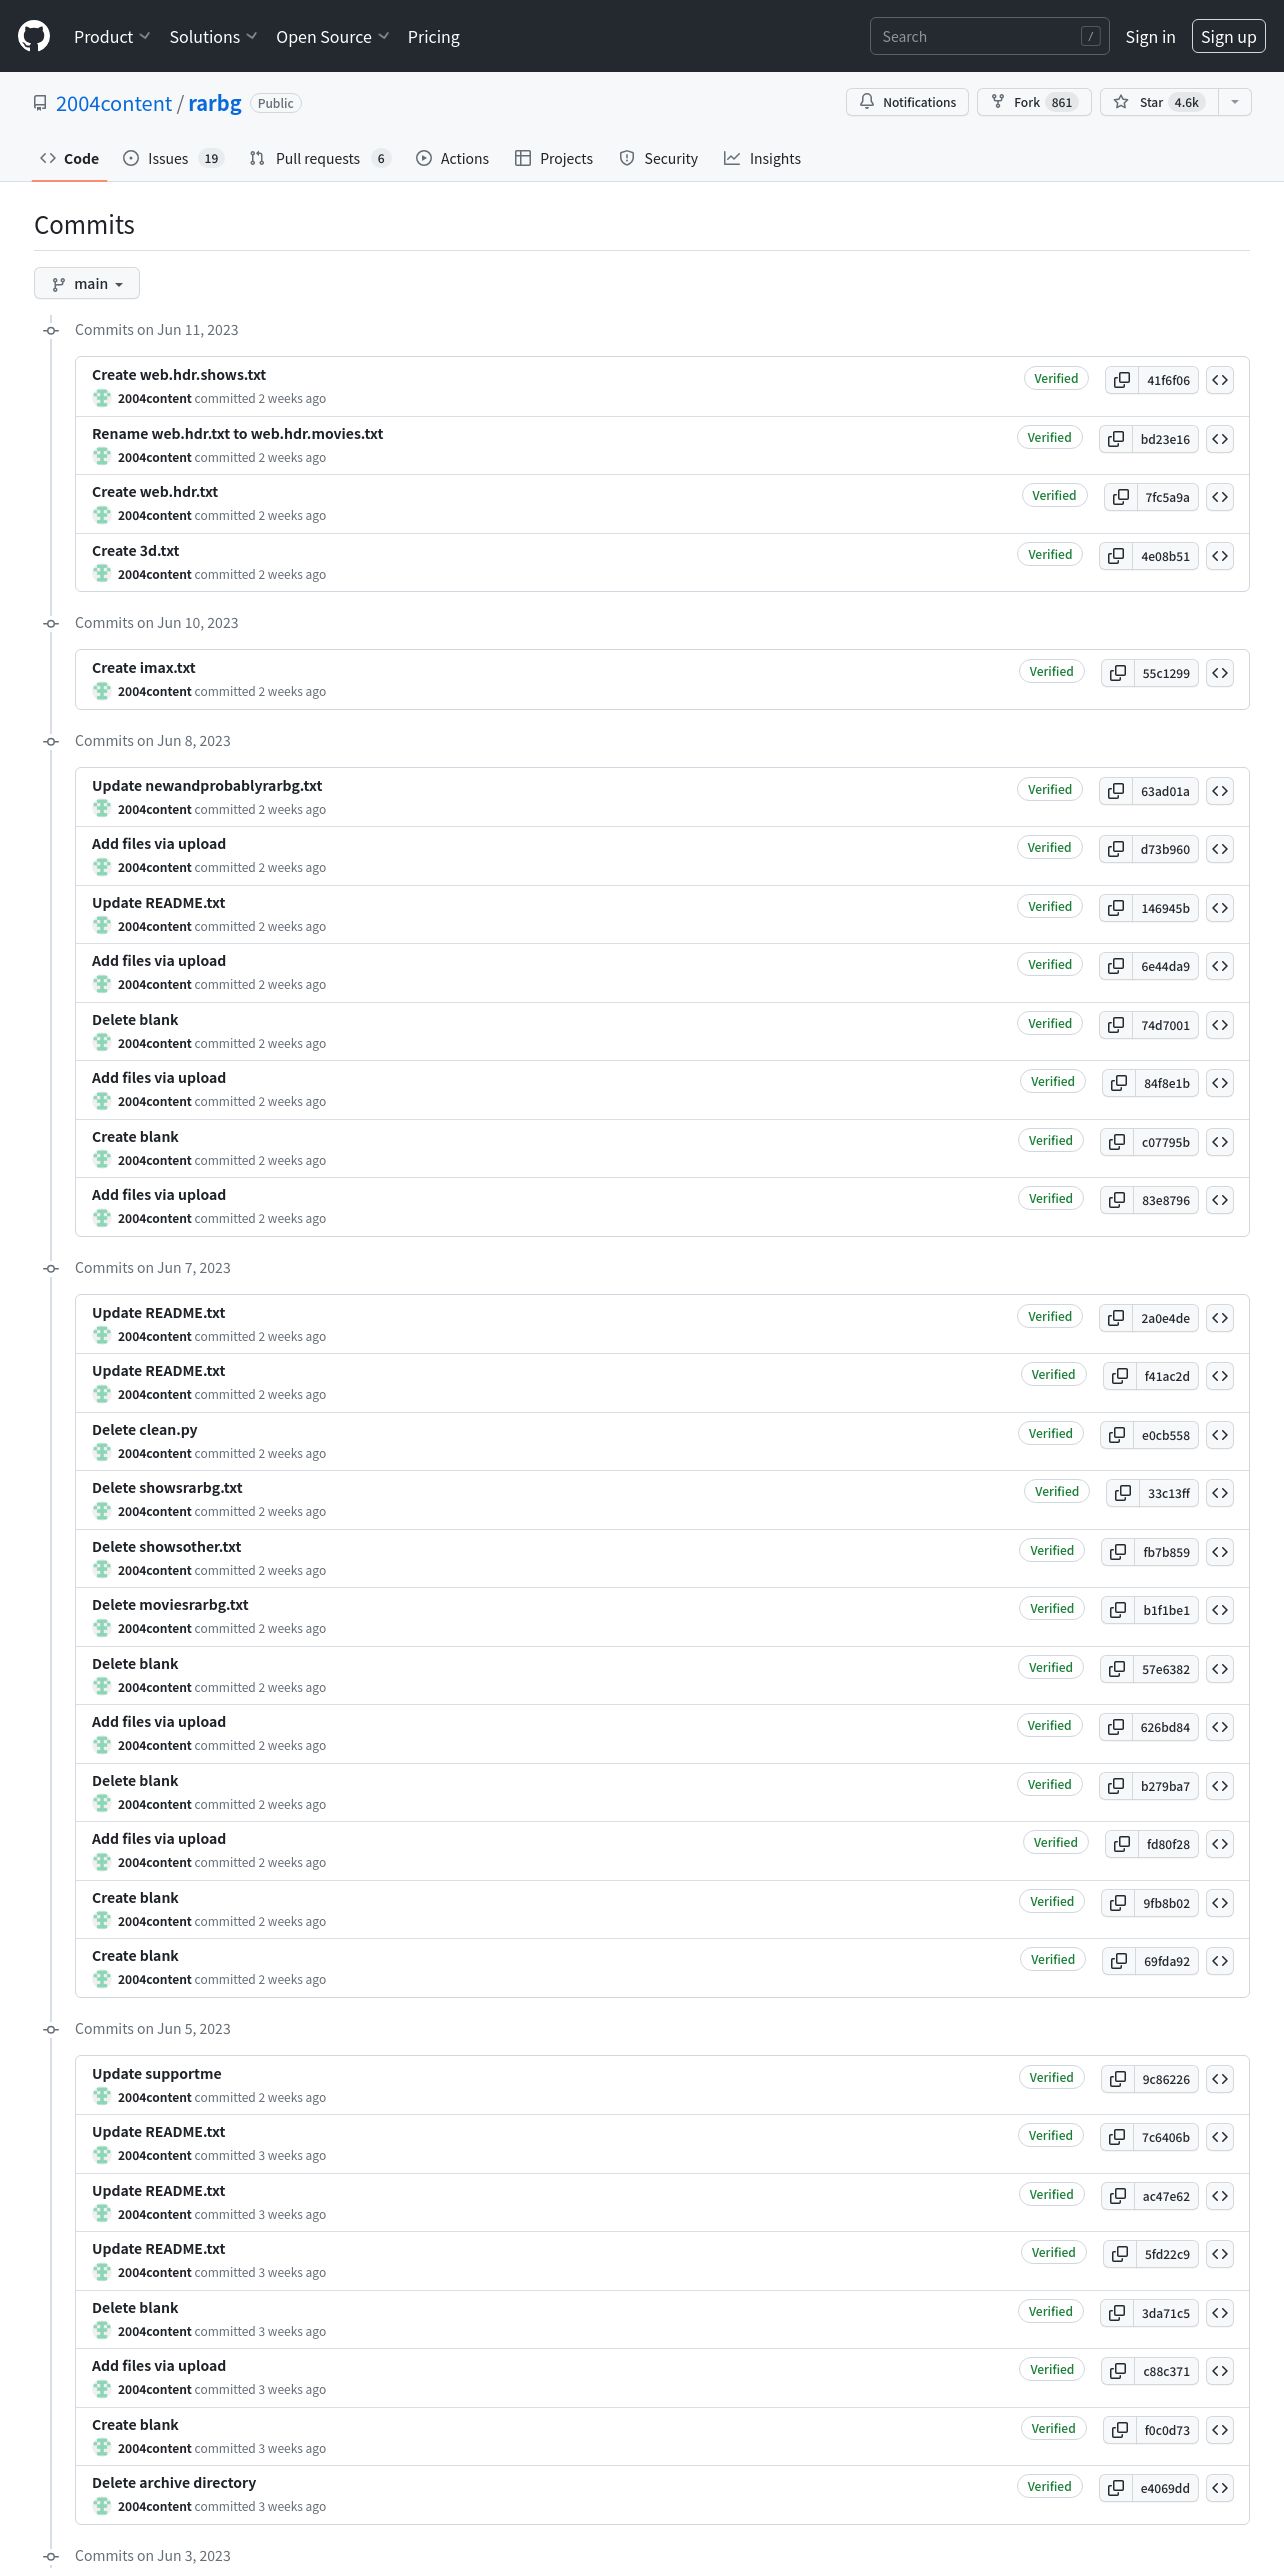The width and height of the screenshot is (1284, 2568).
Task: Open the Insights tab
Action: 762,158
